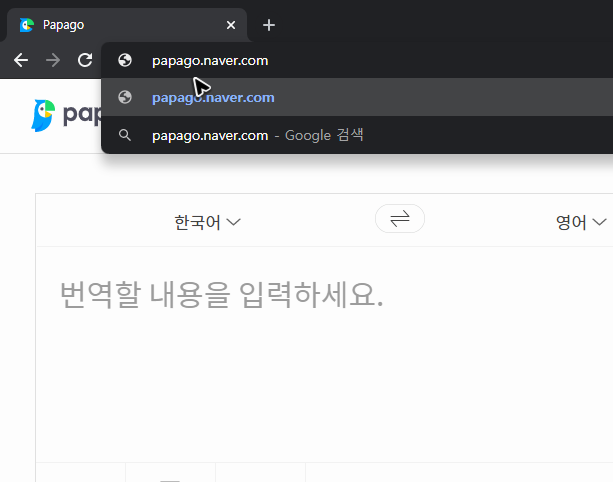Open the 한국어 source language dropdown
613x482 pixels.
[207, 222]
